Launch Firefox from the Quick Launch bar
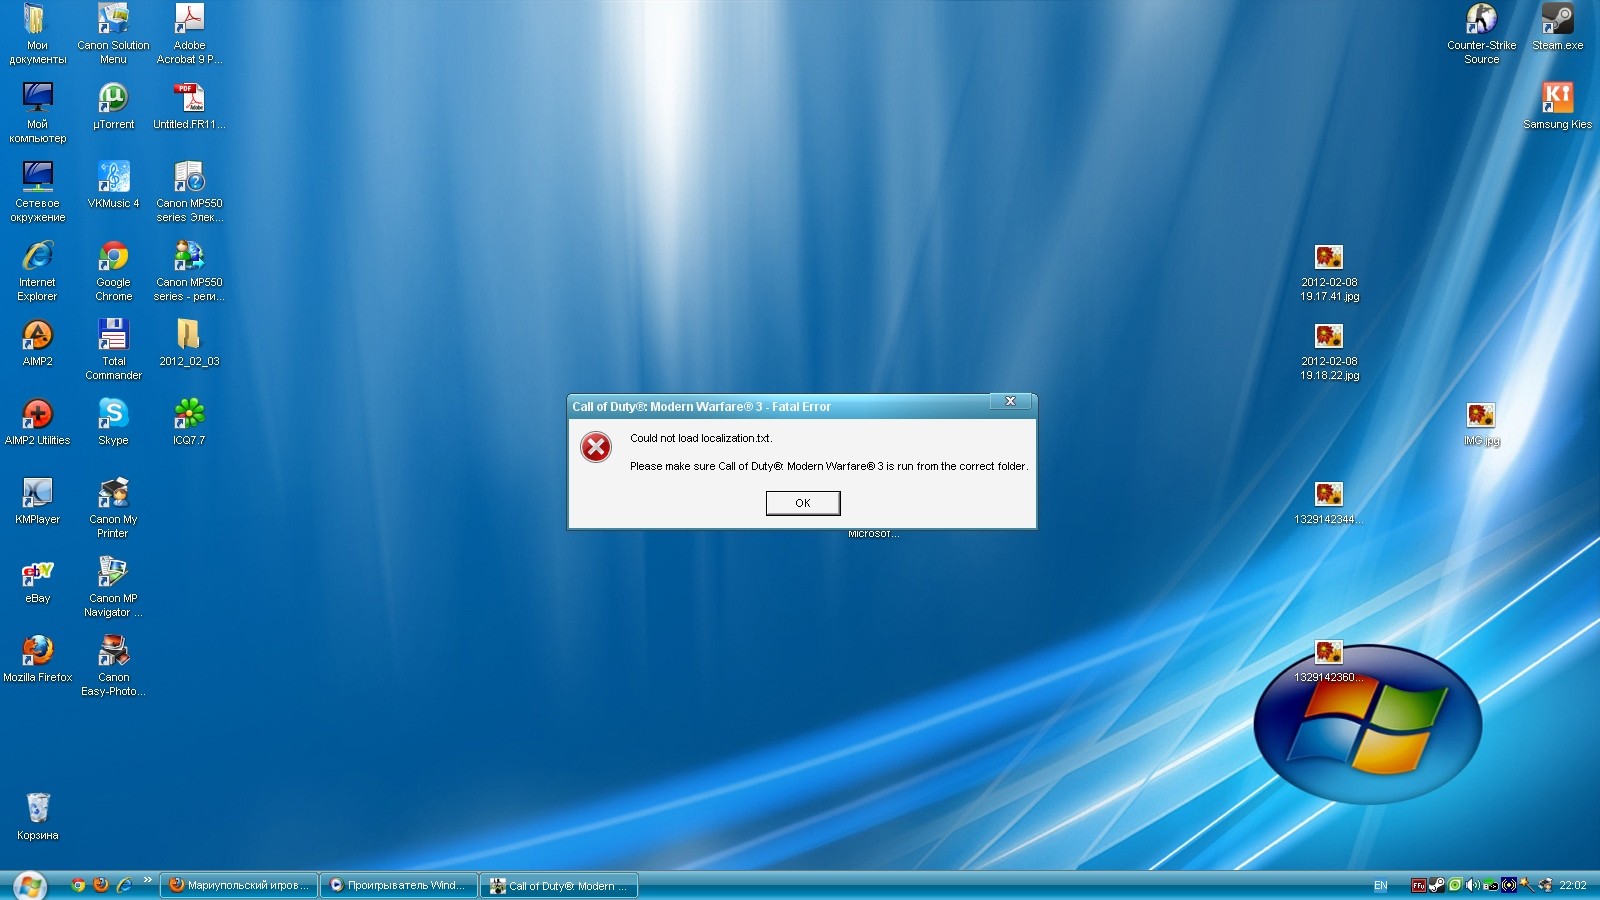 coord(101,885)
